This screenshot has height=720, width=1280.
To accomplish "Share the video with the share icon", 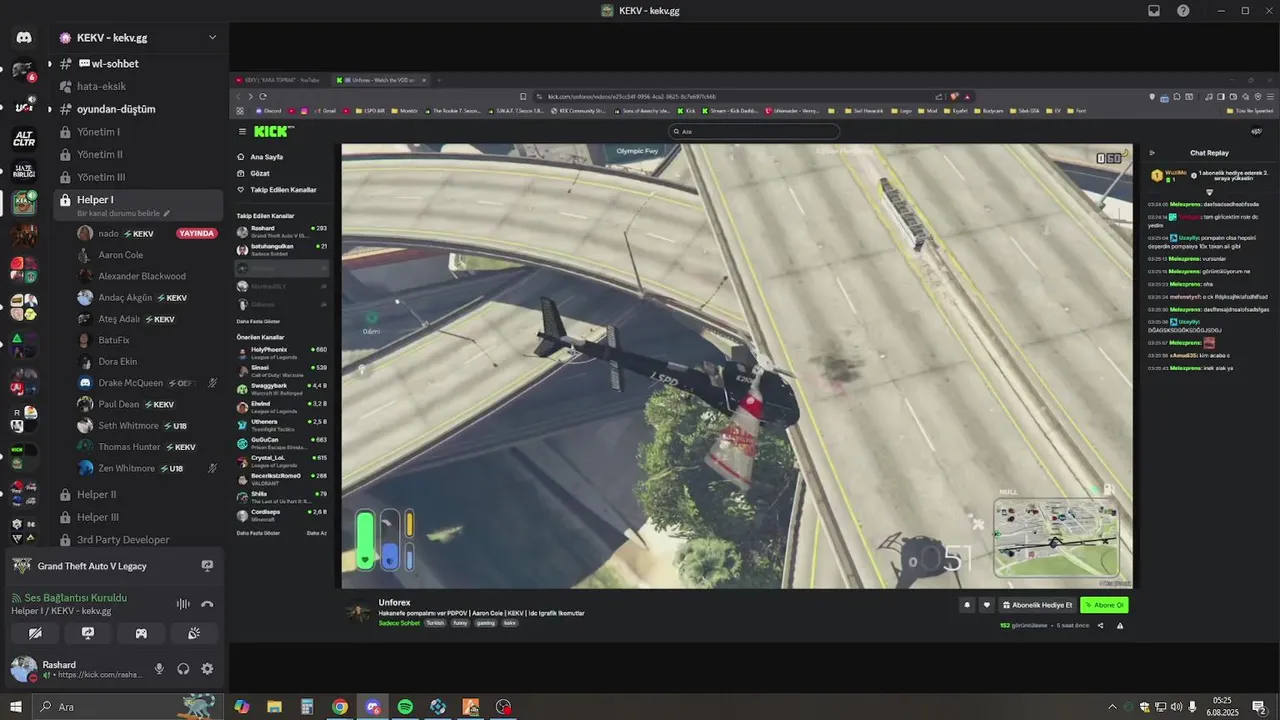I will click(x=1101, y=626).
